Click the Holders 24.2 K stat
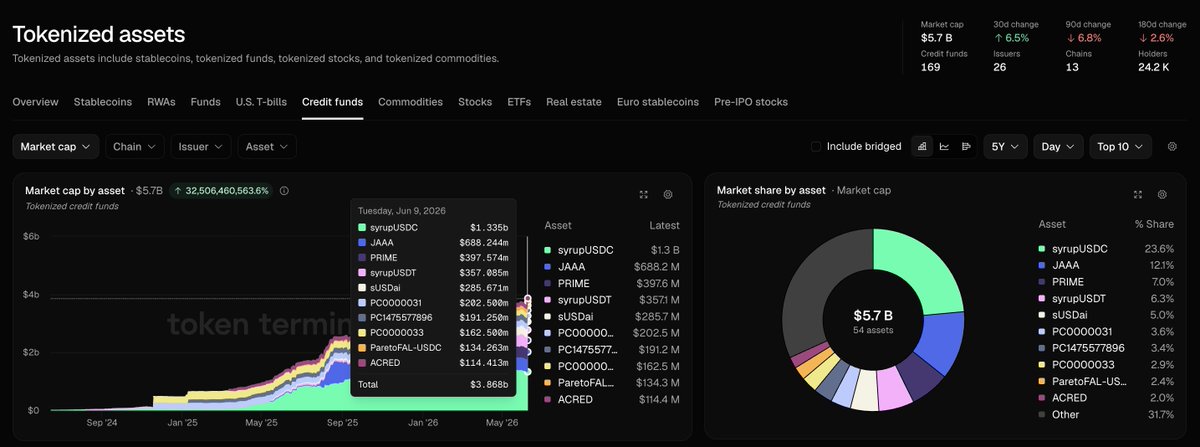This screenshot has height=447, width=1200. click(x=1154, y=61)
